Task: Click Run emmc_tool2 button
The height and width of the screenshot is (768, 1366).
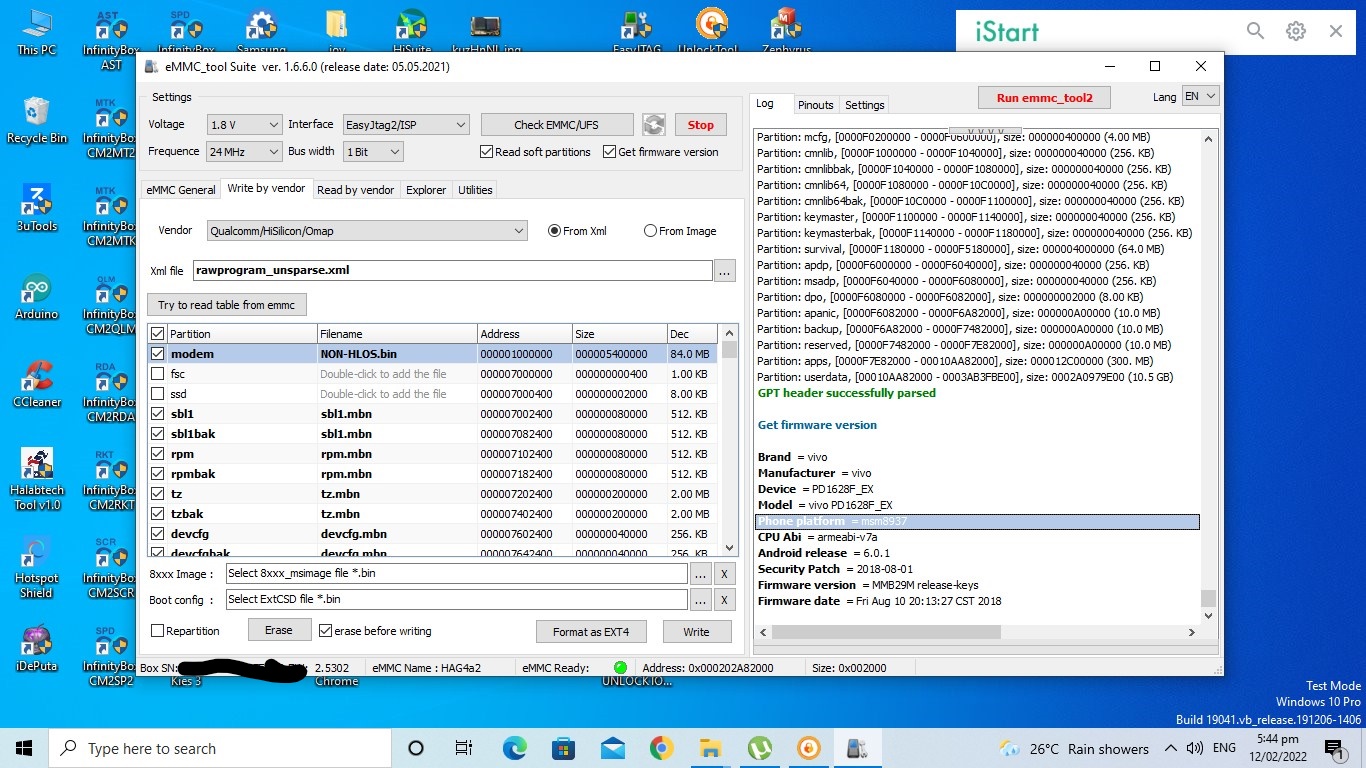Action: coord(1044,98)
